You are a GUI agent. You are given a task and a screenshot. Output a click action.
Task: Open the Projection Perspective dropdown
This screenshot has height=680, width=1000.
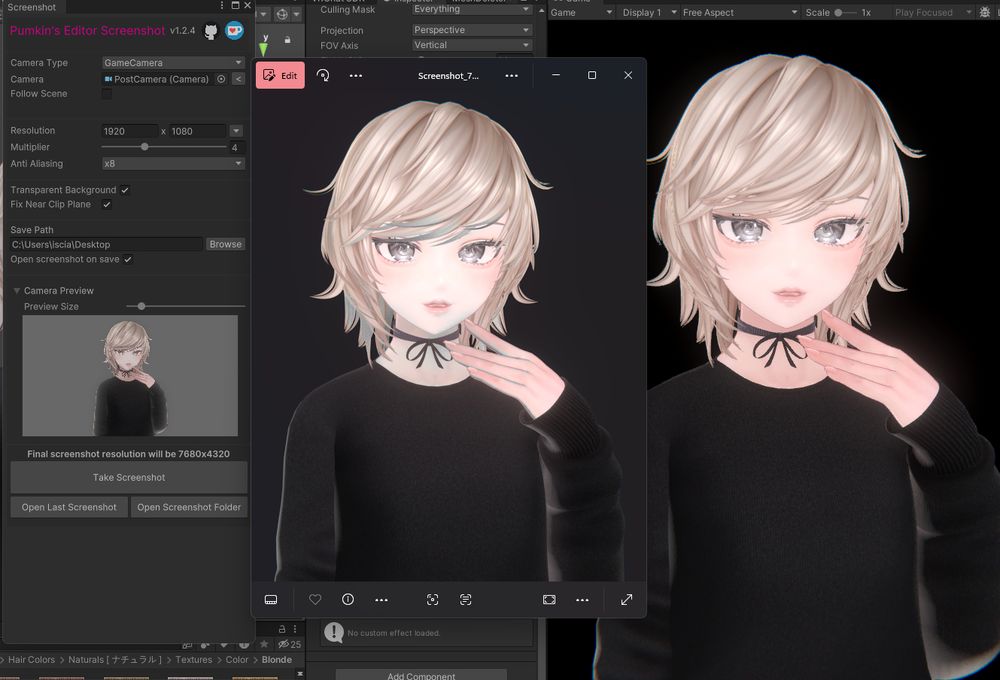pos(471,30)
